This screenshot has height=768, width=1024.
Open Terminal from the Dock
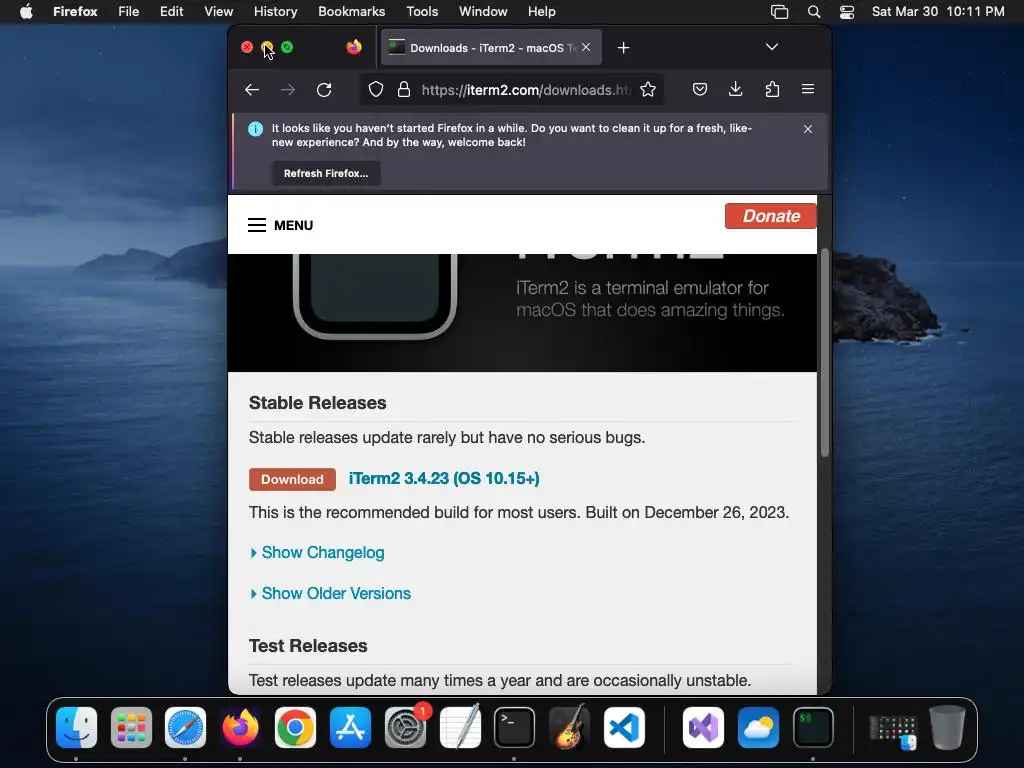(514, 728)
